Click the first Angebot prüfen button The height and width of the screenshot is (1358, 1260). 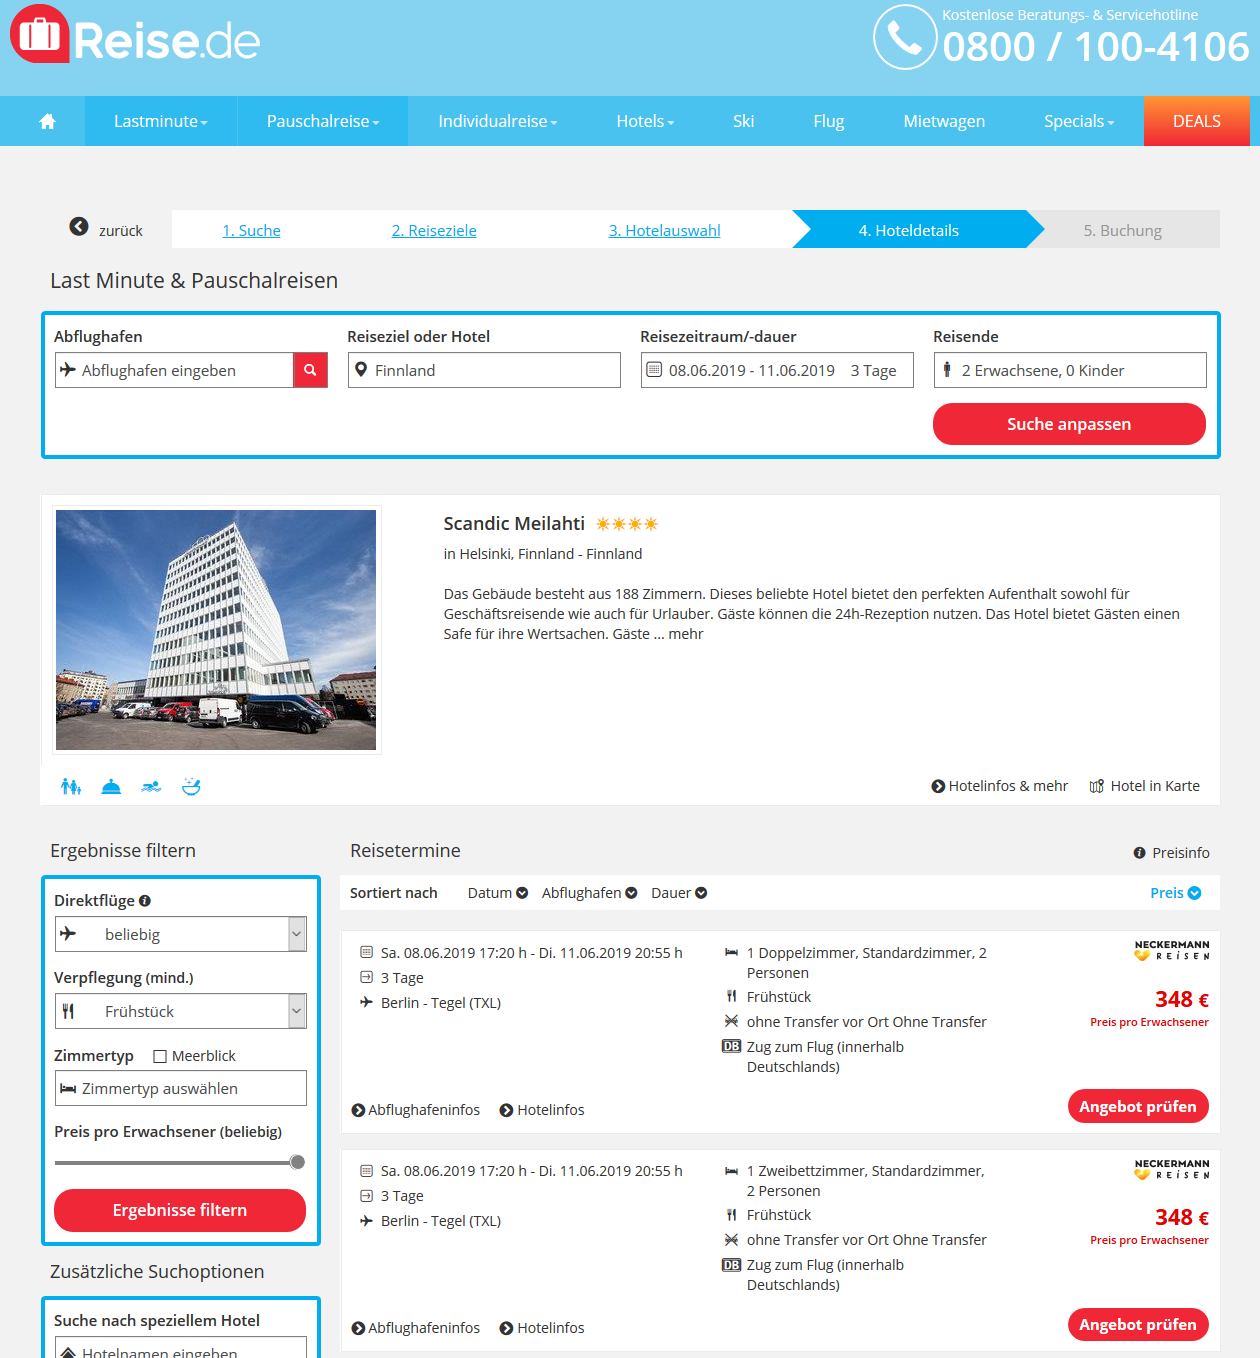(x=1138, y=1106)
